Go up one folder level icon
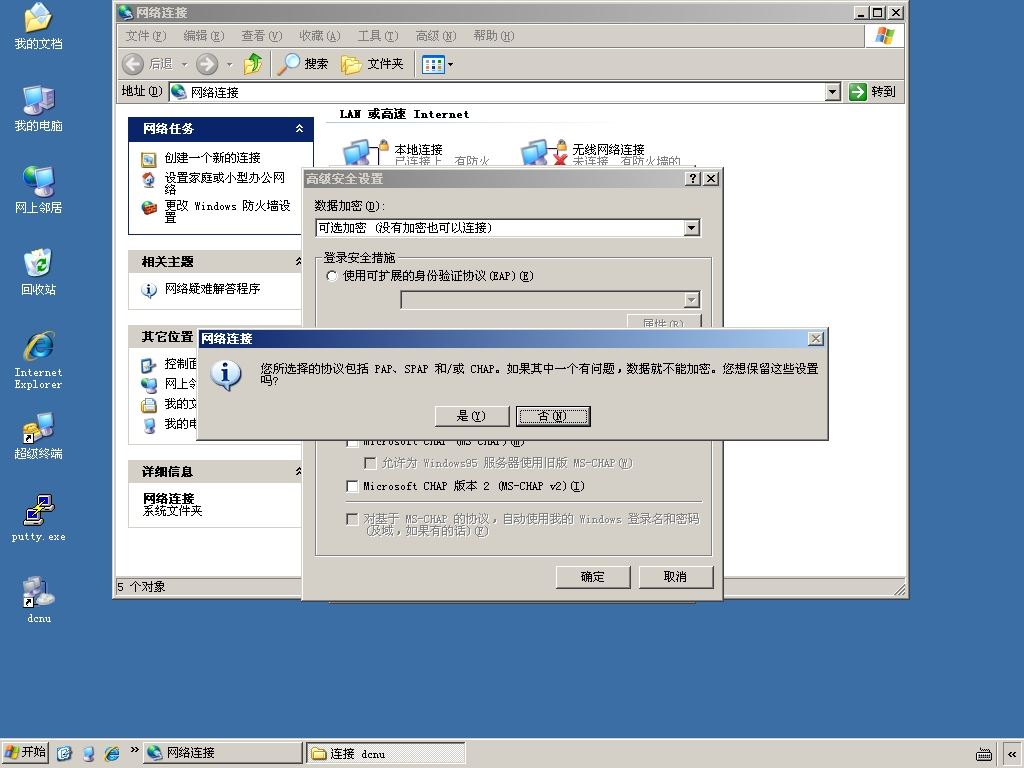 pyautogui.click(x=253, y=64)
